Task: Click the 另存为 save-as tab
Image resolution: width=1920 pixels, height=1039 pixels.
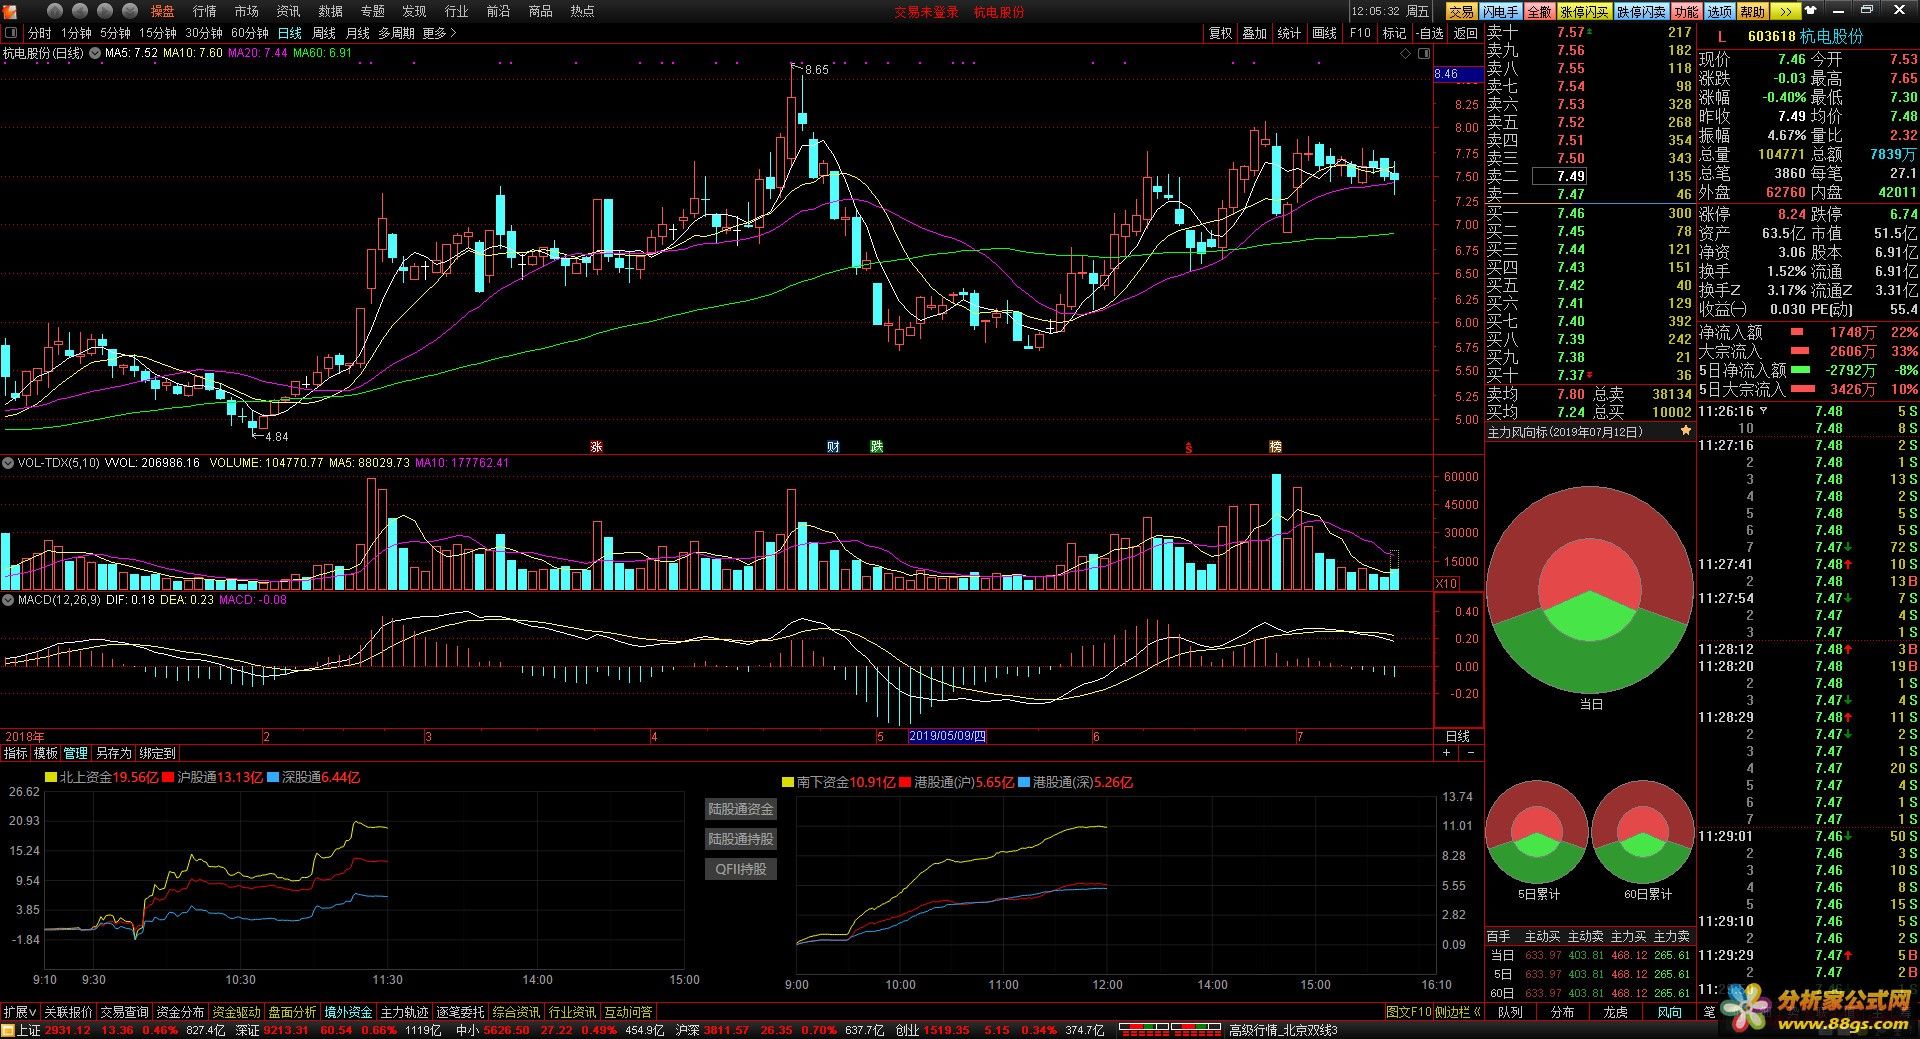Action: (x=113, y=753)
